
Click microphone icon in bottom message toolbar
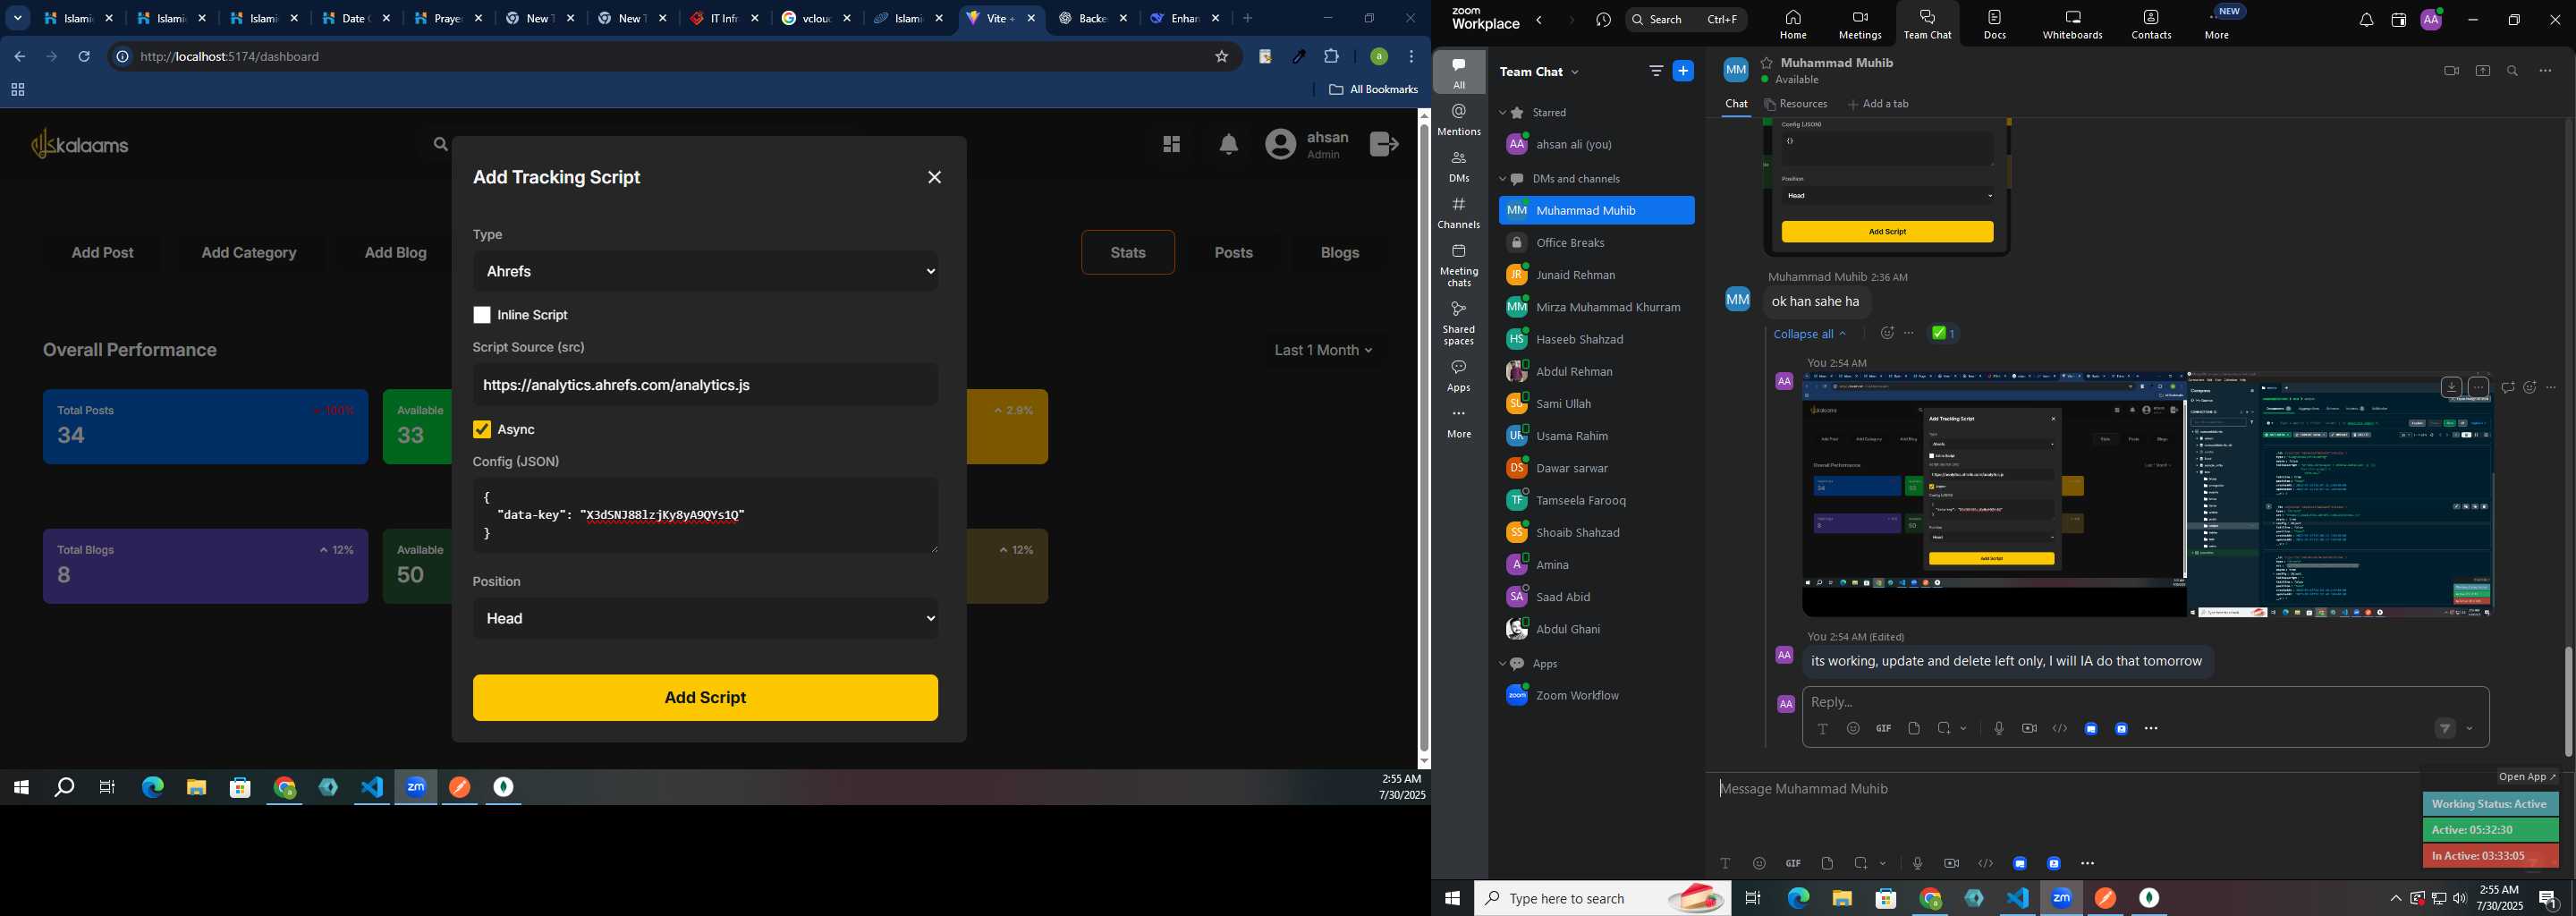tap(1917, 863)
